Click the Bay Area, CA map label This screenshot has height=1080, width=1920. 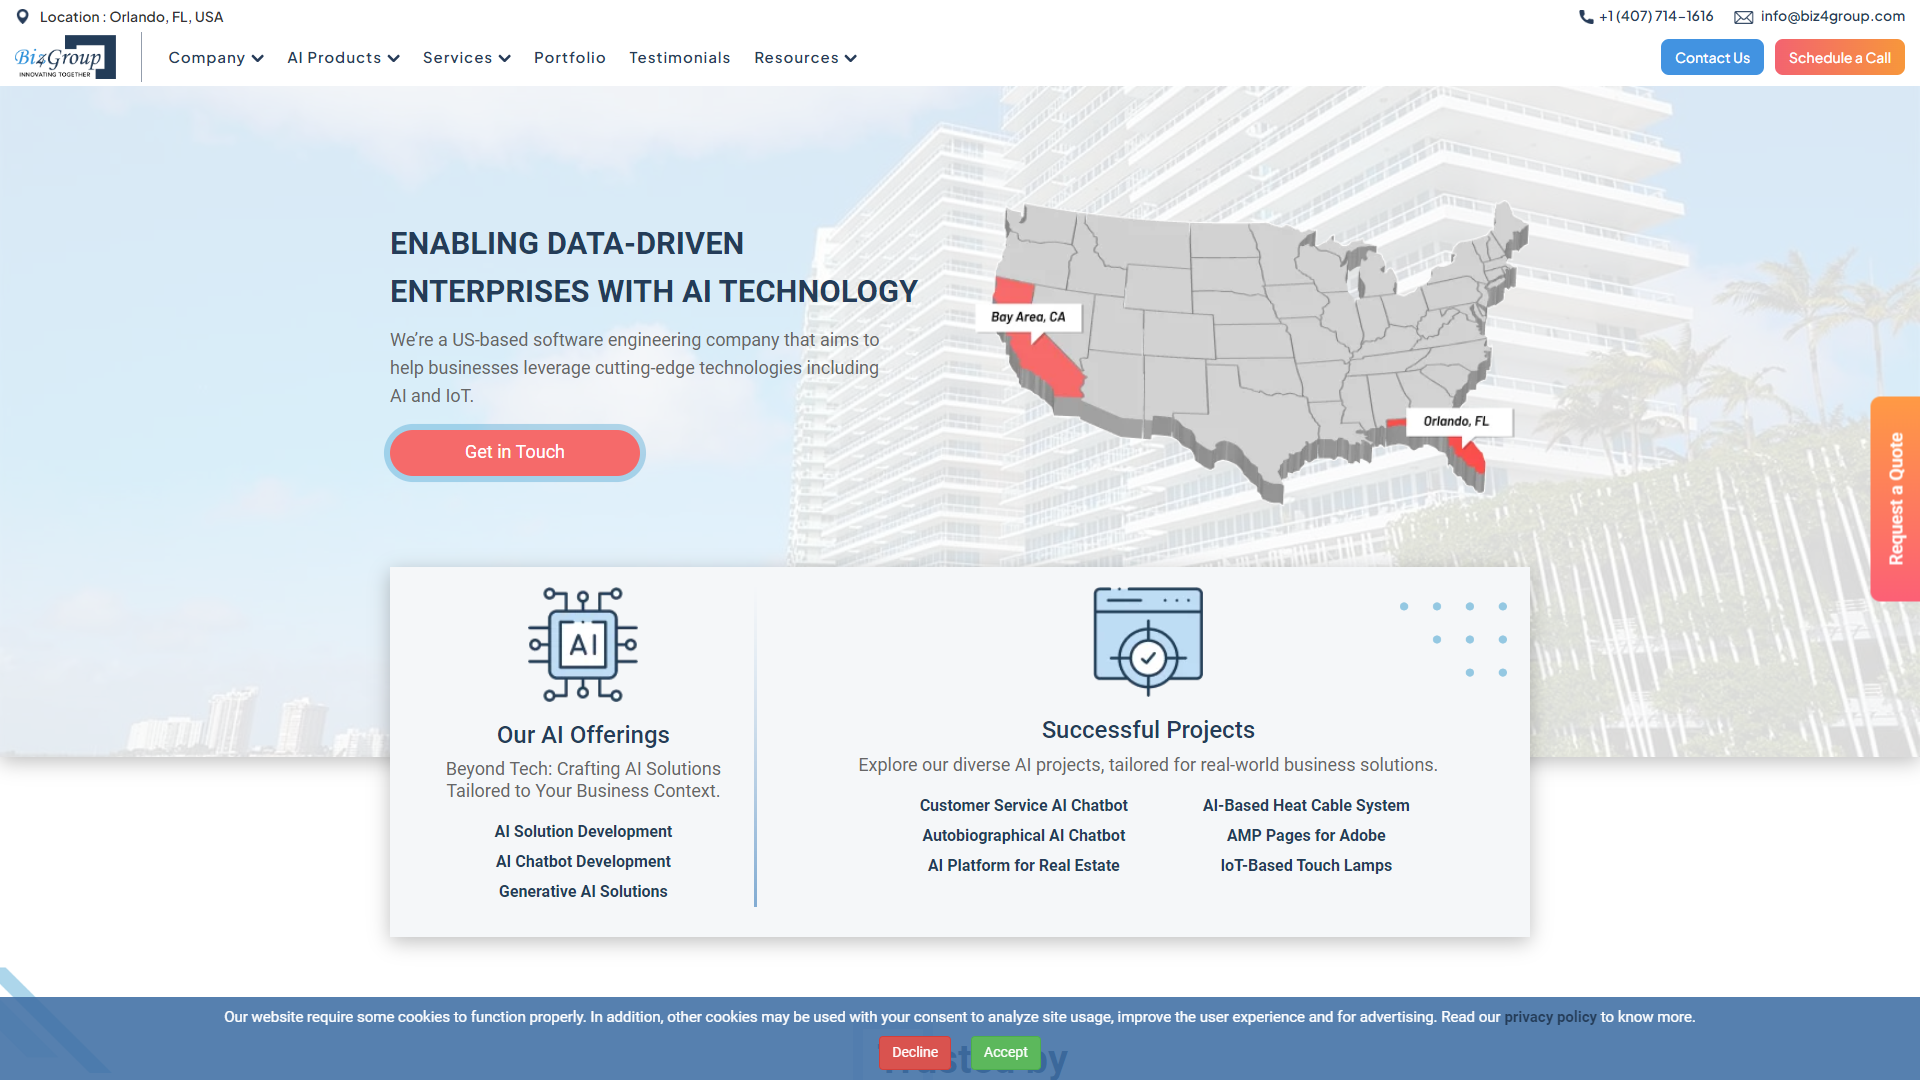pyautogui.click(x=1028, y=317)
